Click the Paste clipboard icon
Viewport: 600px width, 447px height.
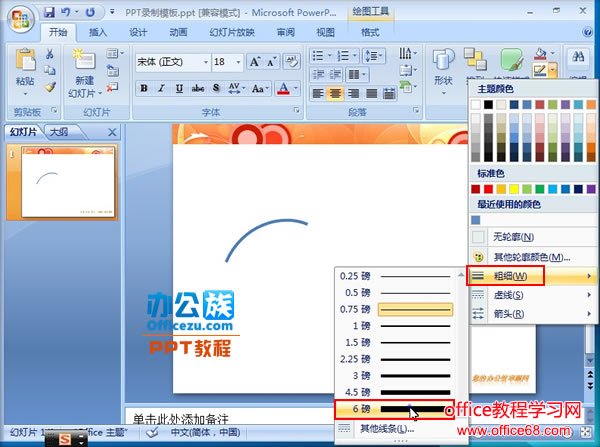[25, 60]
